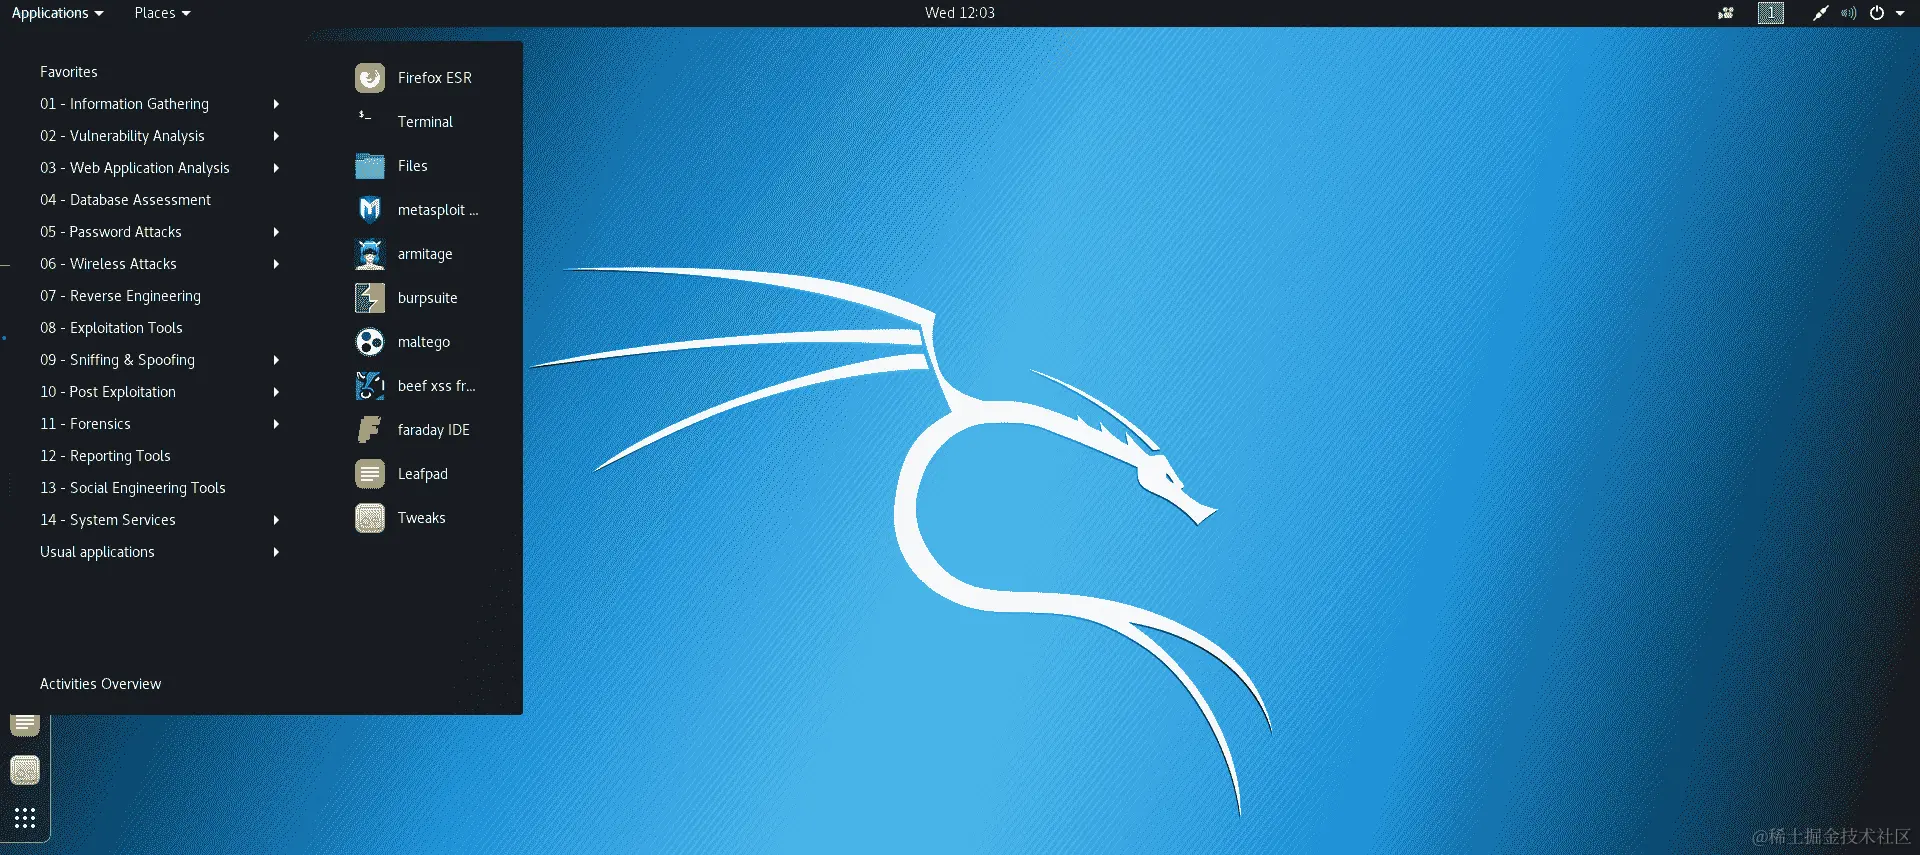Launch armitage via its character icon
Screen dimensions: 1920x855
[370, 254]
